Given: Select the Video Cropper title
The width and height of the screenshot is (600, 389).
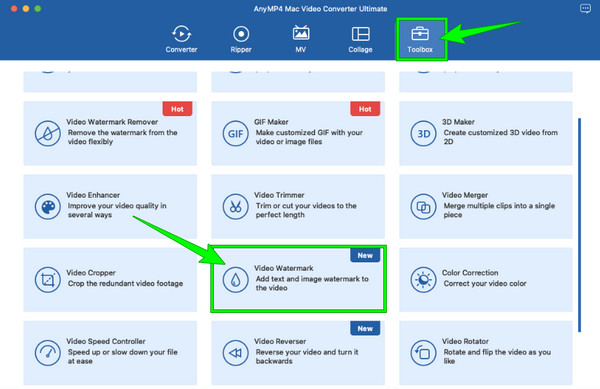Looking at the screenshot, I should 91,273.
